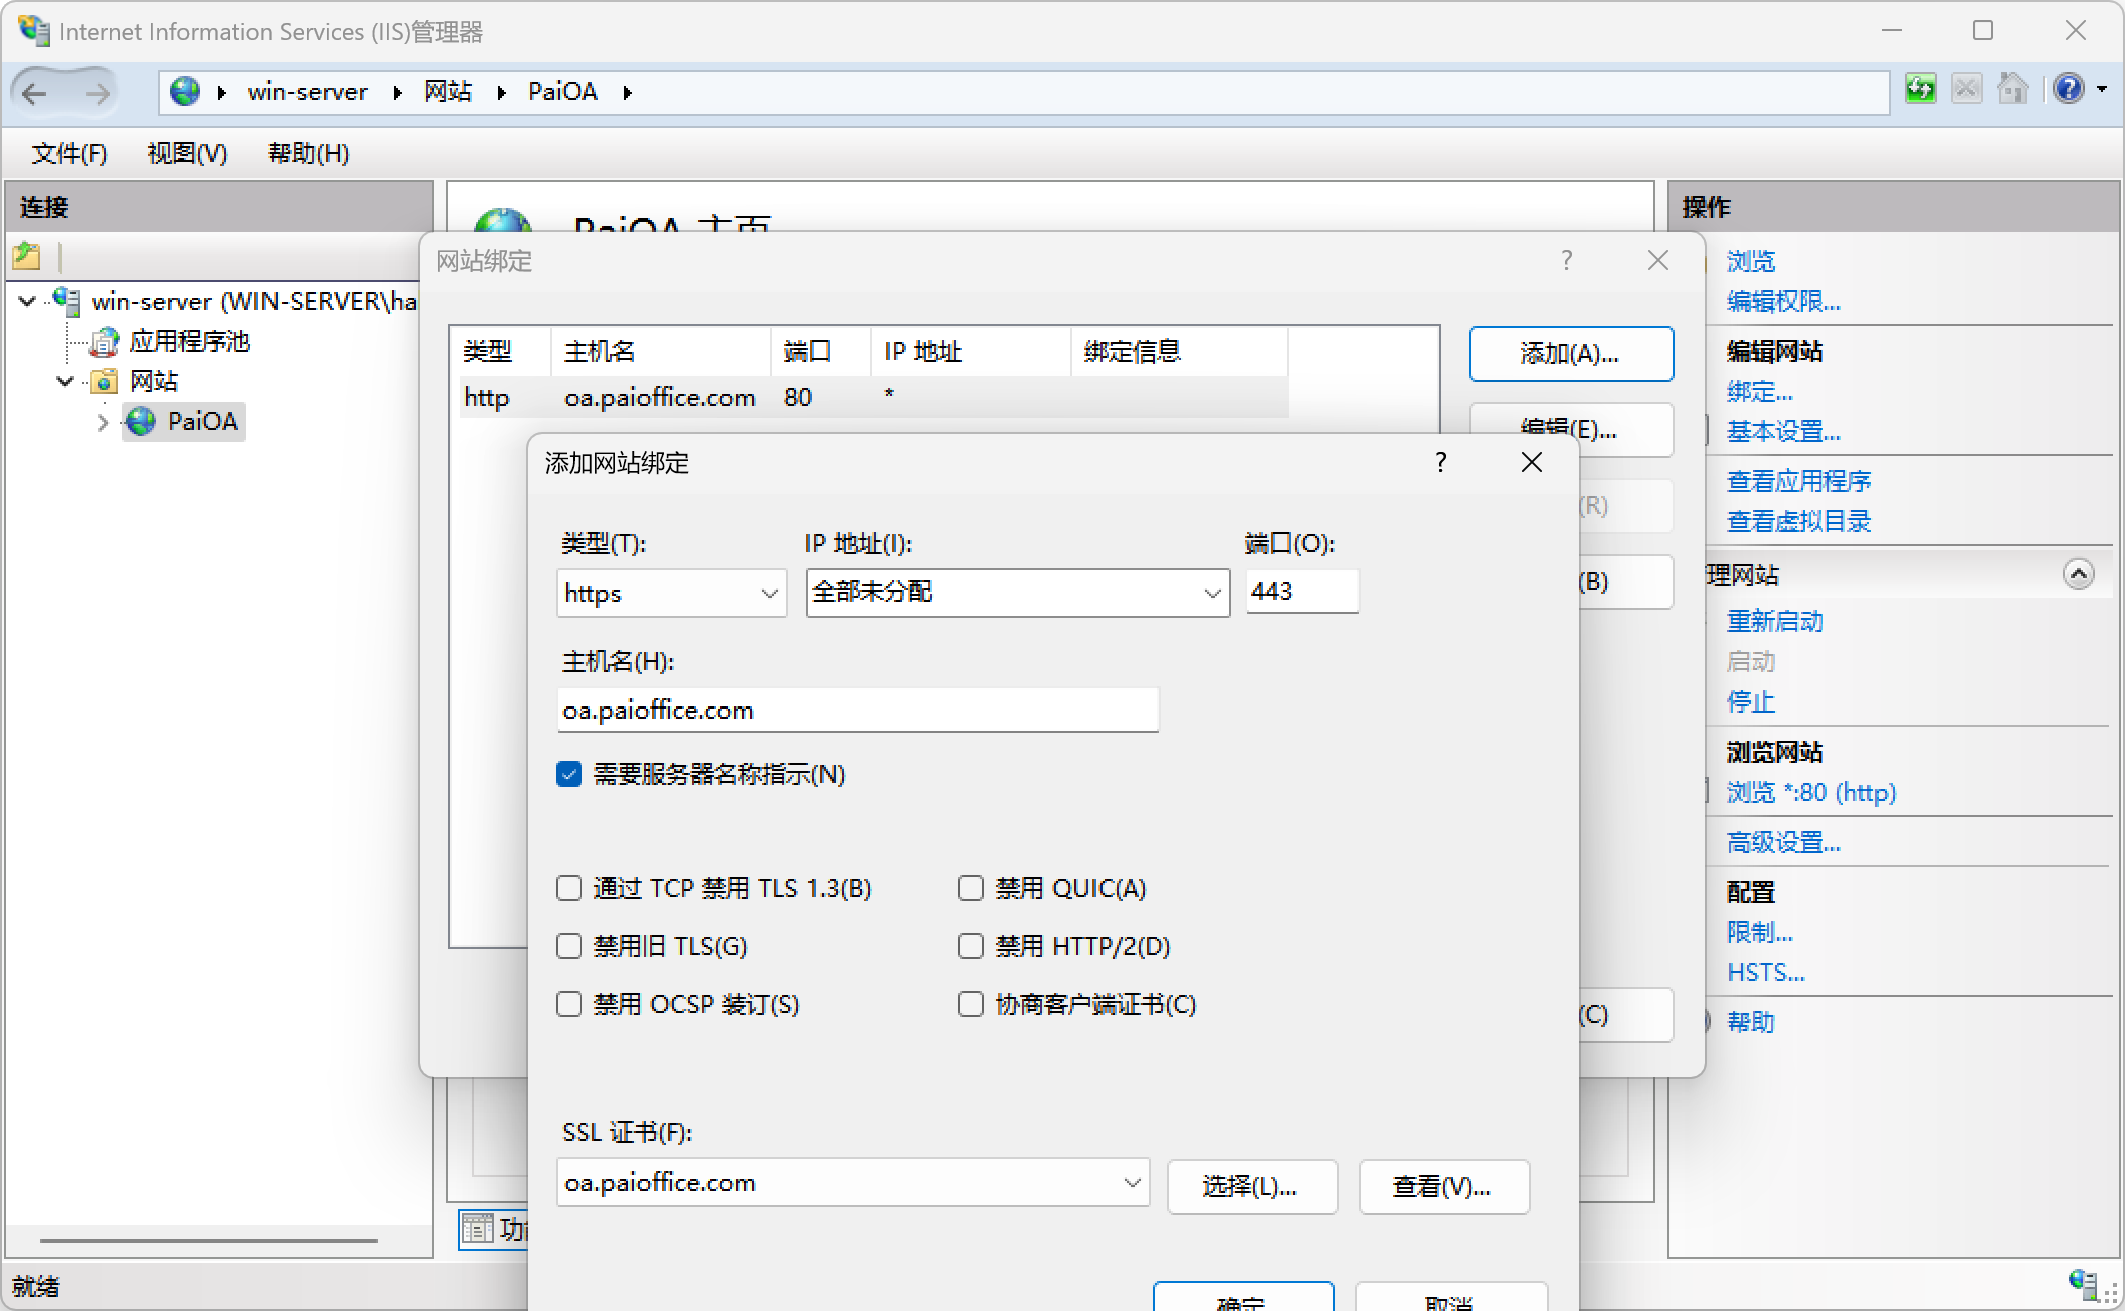Click the help question mark in 添加网站绑定 dialog
2125x1311 pixels.
point(1440,462)
